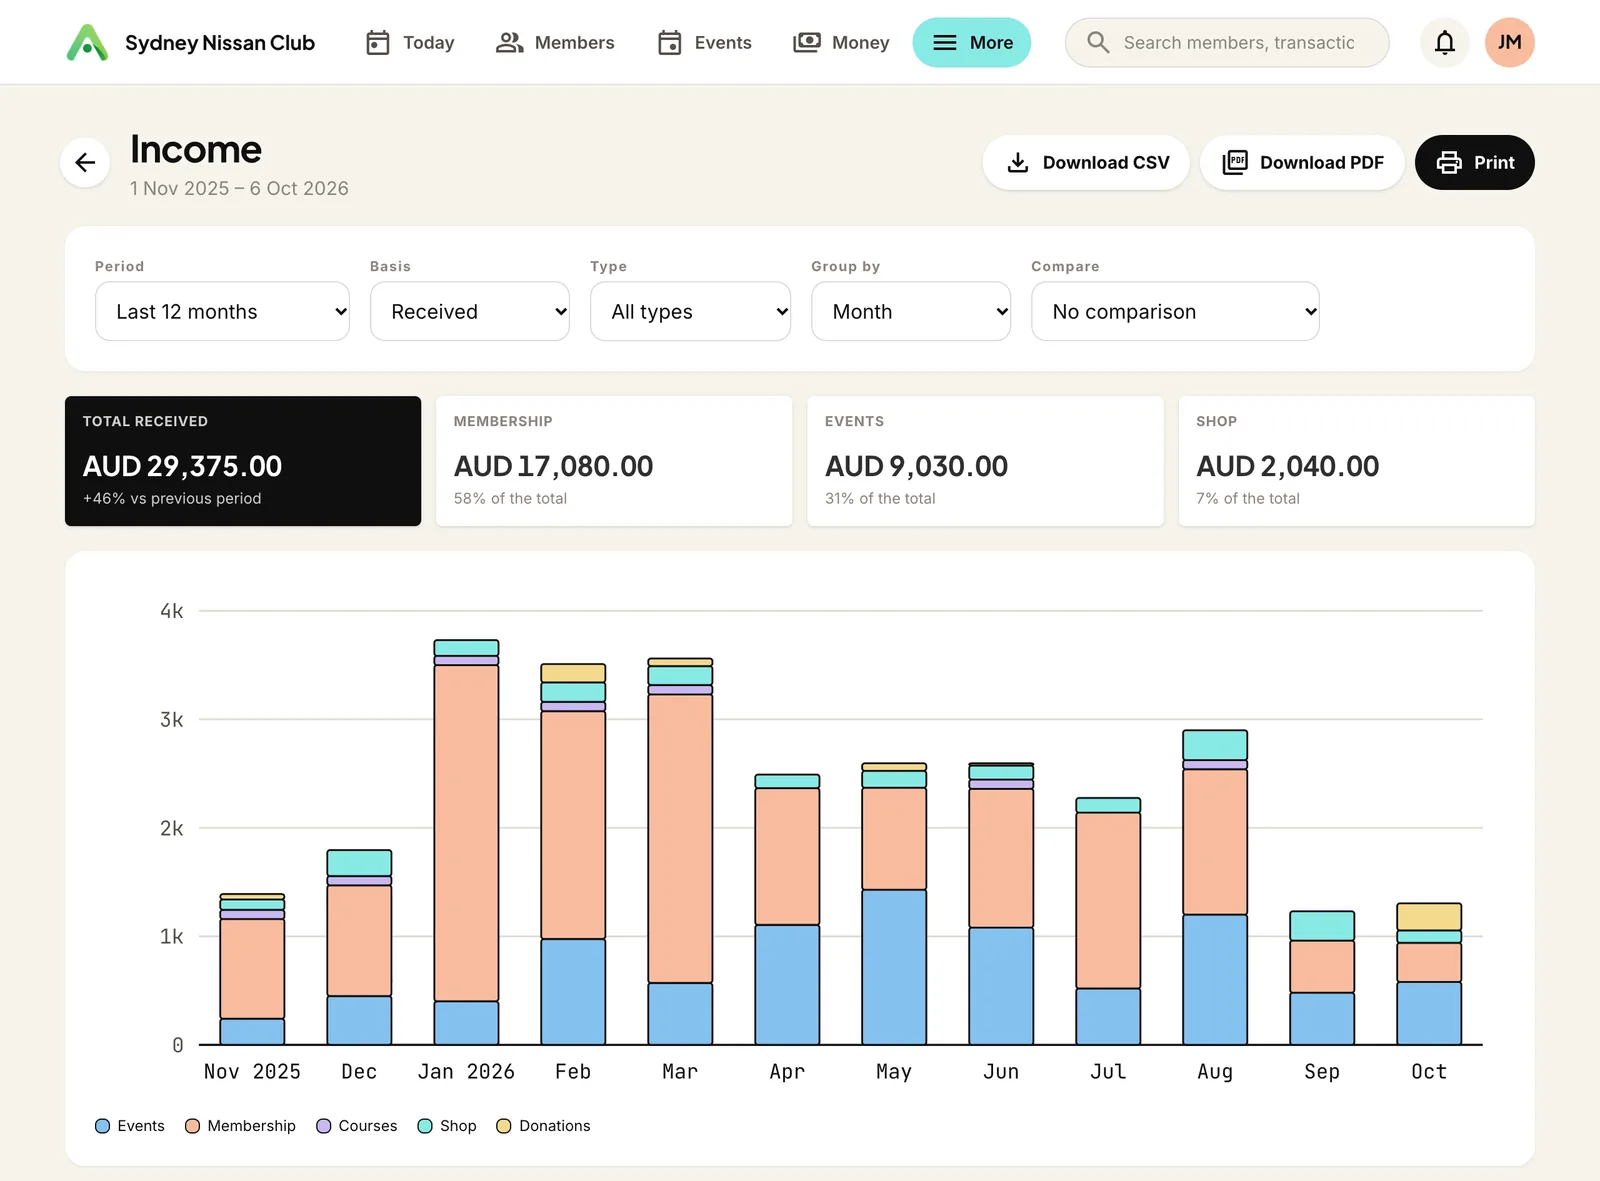Click the Sydney Nissan Club logo icon
This screenshot has height=1181, width=1600.
coord(87,42)
